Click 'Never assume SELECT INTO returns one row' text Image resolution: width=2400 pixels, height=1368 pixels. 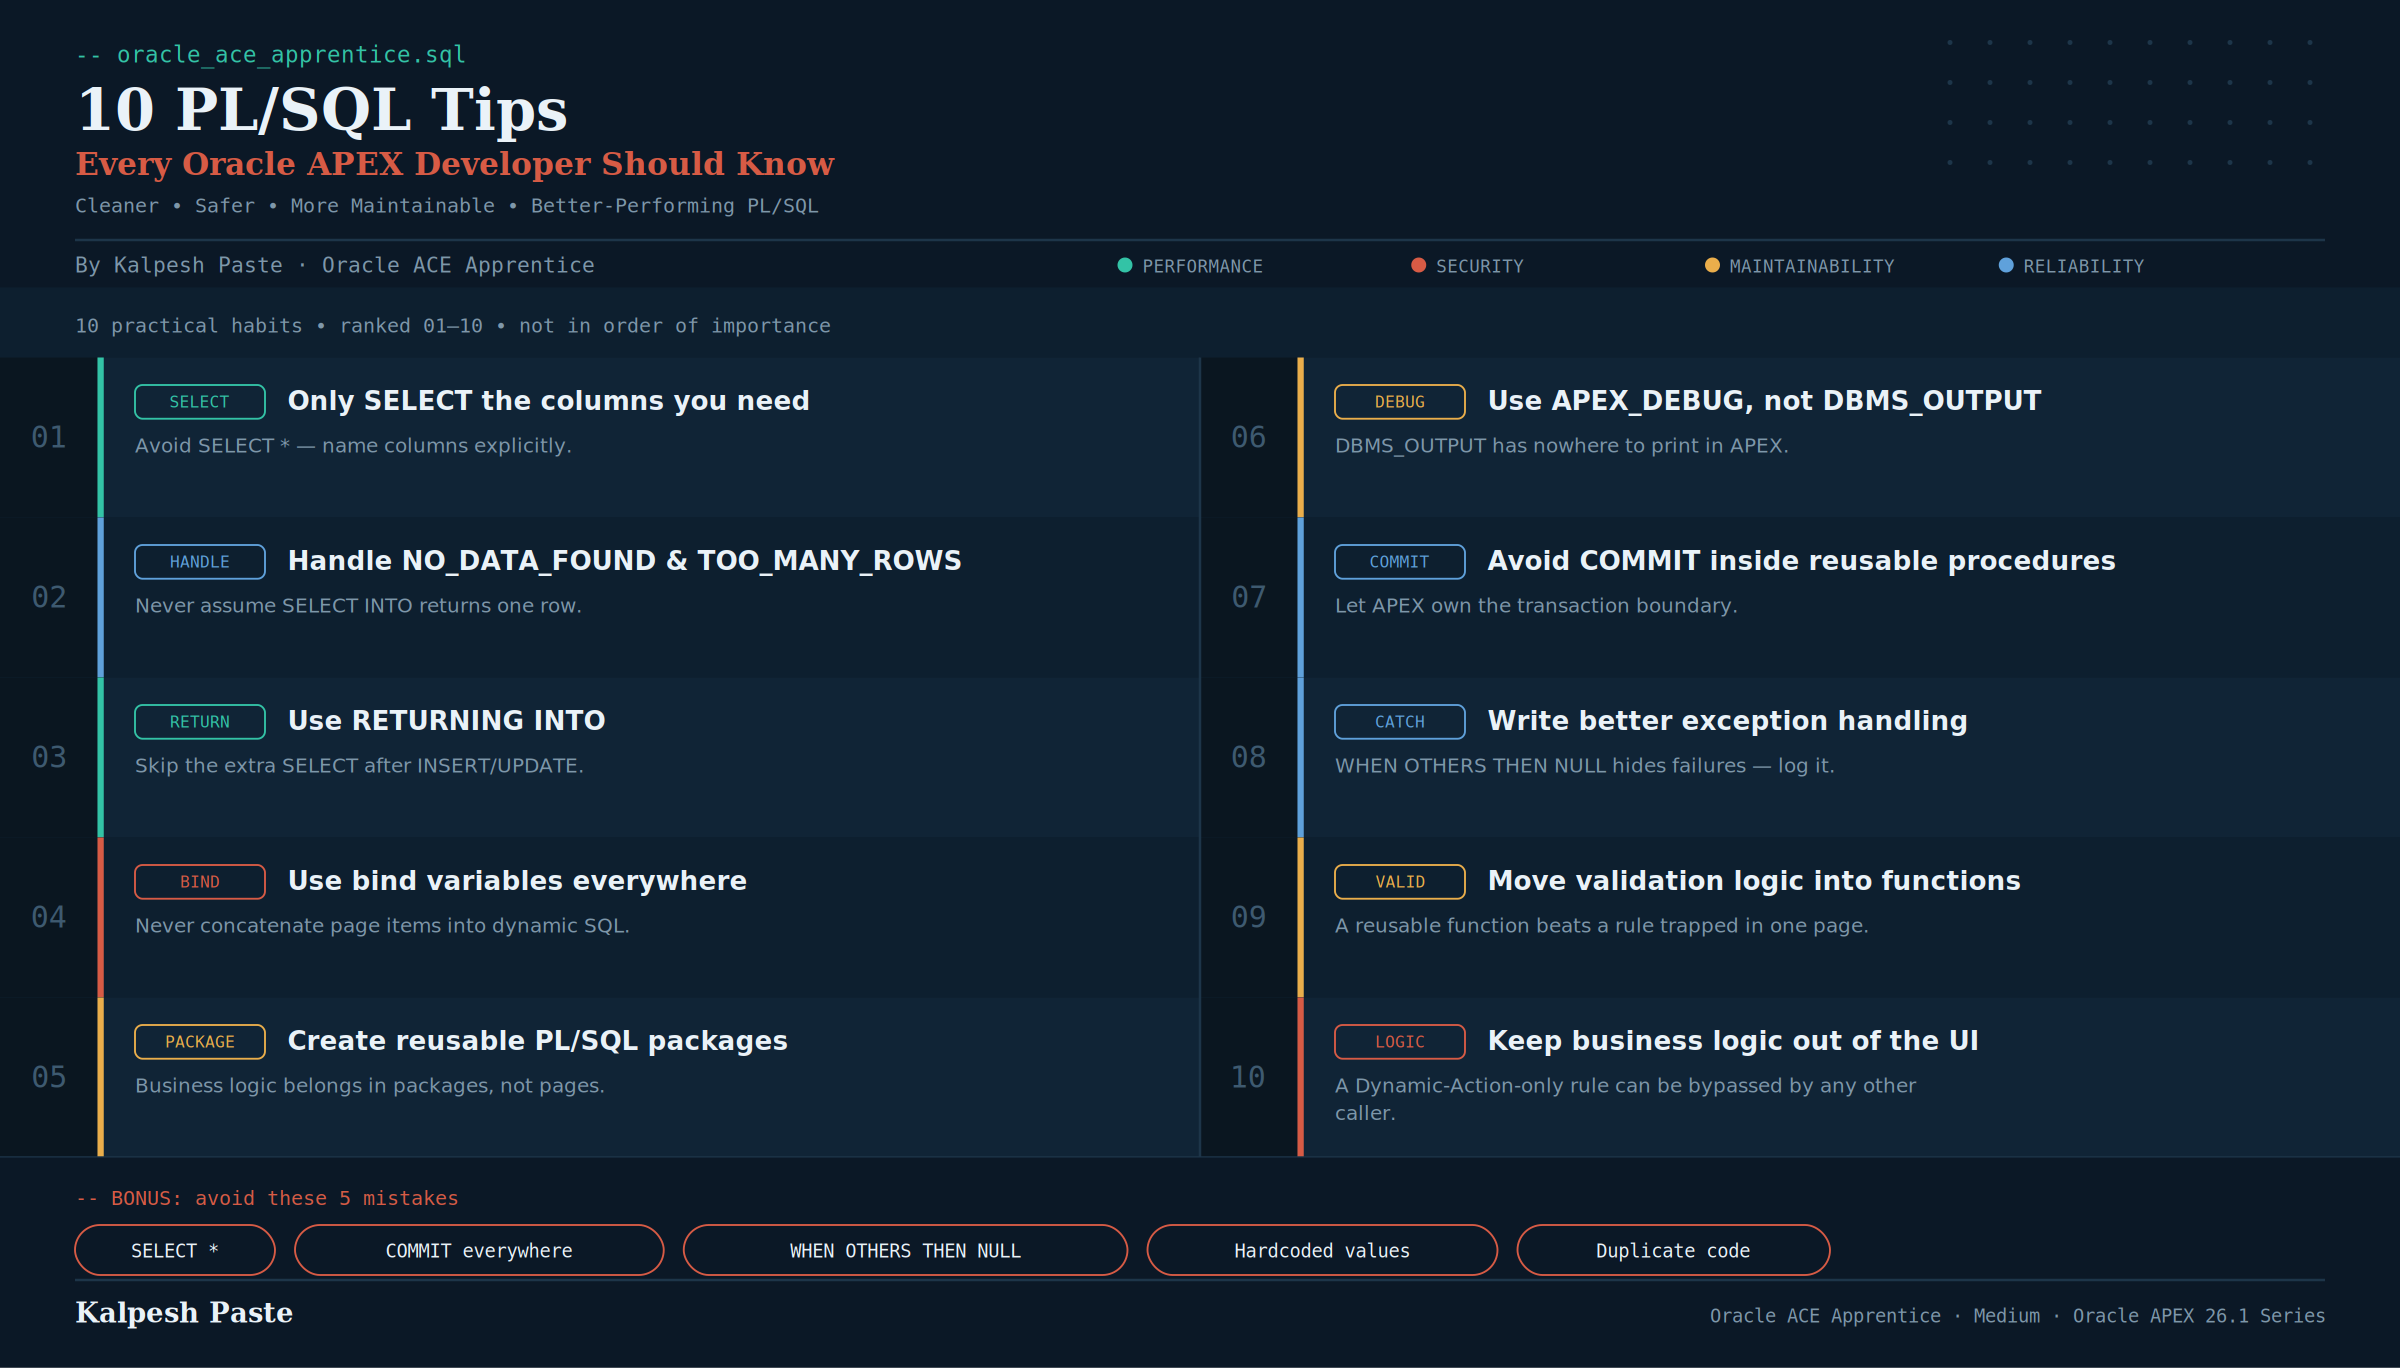[x=358, y=606]
